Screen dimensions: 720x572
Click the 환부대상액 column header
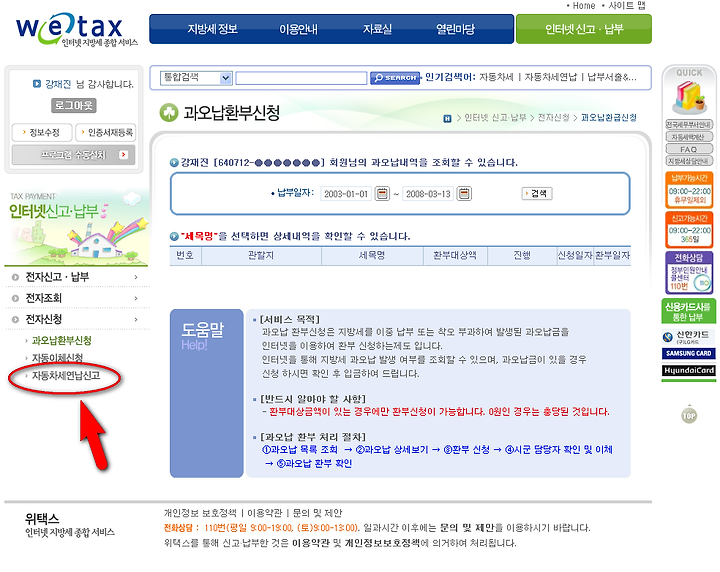tap(455, 255)
